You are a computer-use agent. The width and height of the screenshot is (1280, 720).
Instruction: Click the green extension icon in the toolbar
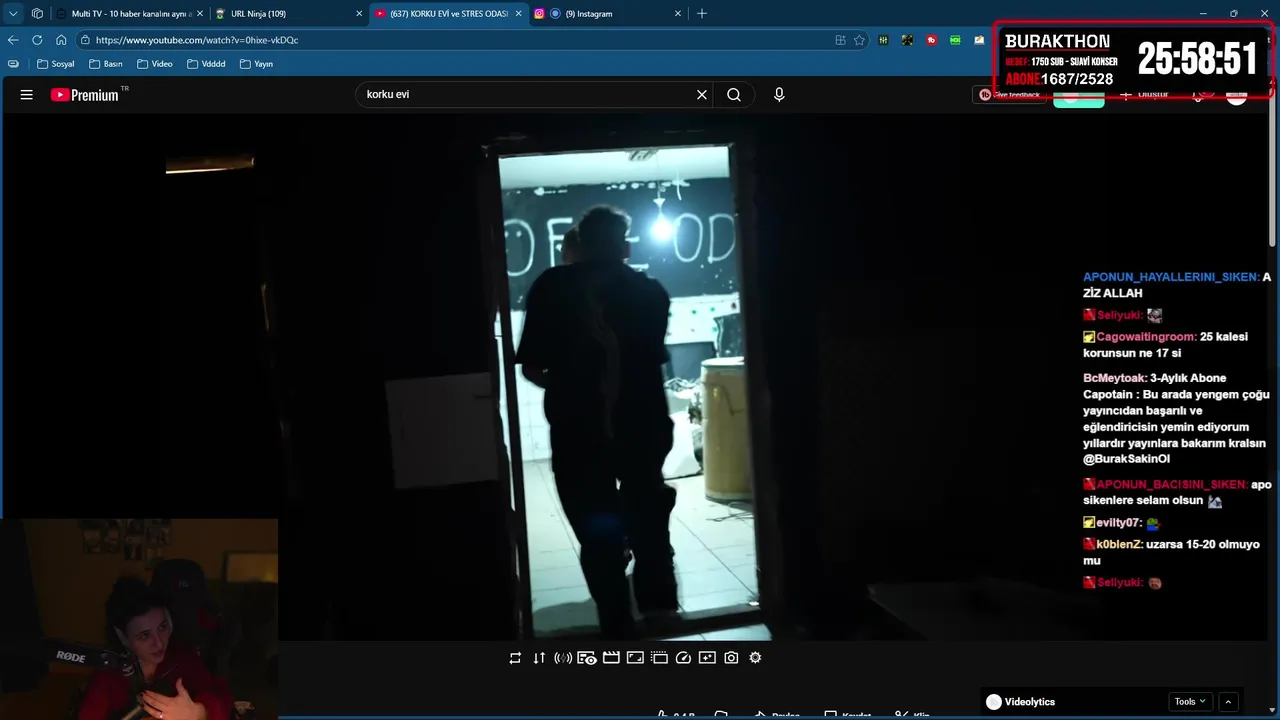pos(955,40)
